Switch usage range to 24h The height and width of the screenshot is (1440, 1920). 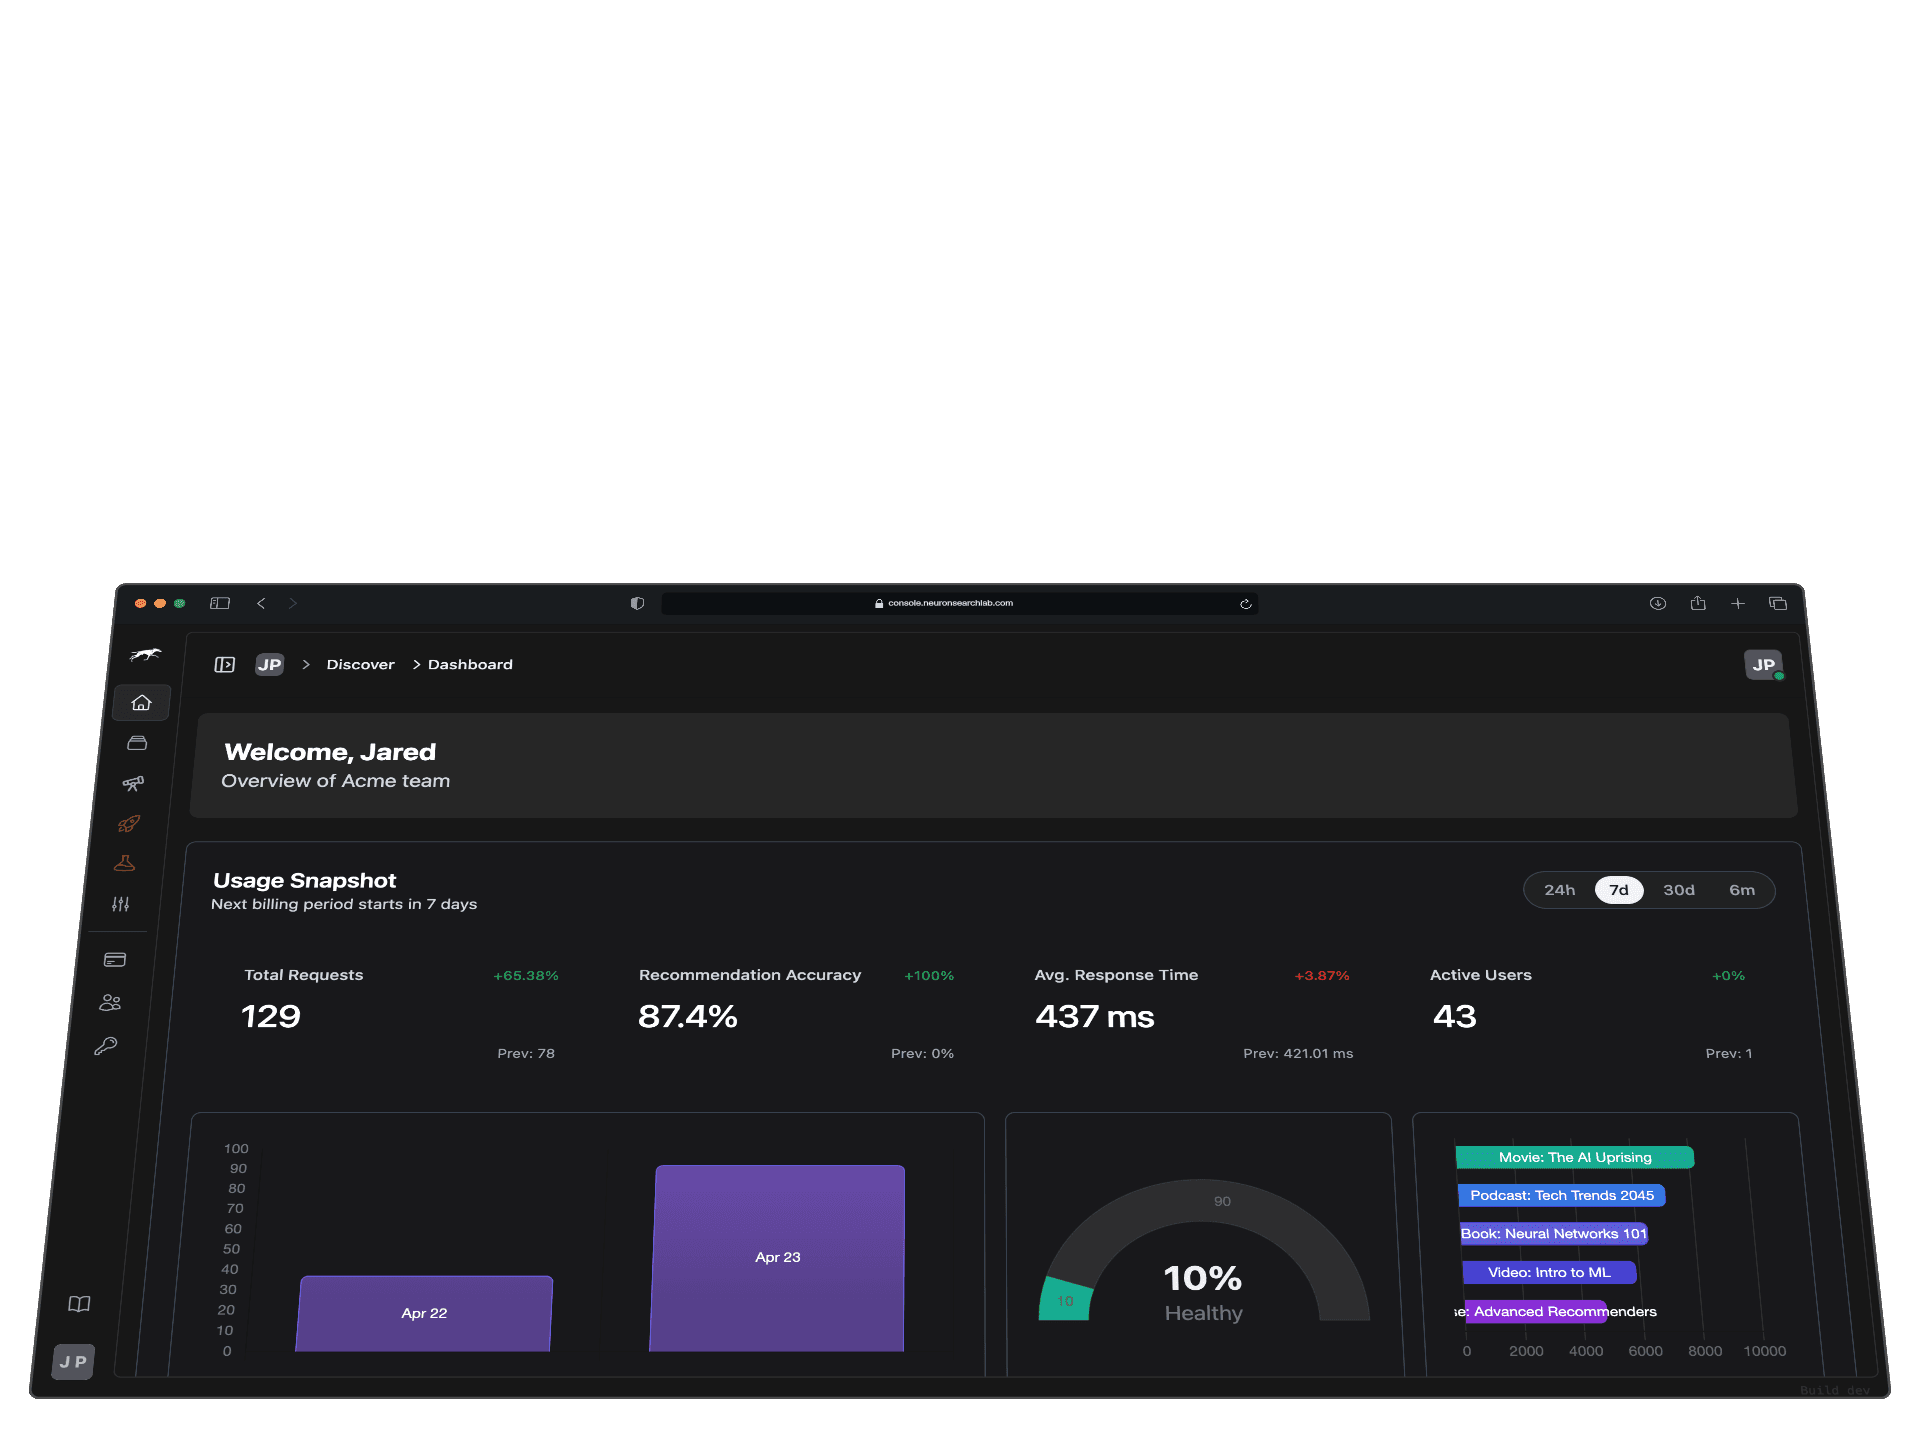(1560, 889)
